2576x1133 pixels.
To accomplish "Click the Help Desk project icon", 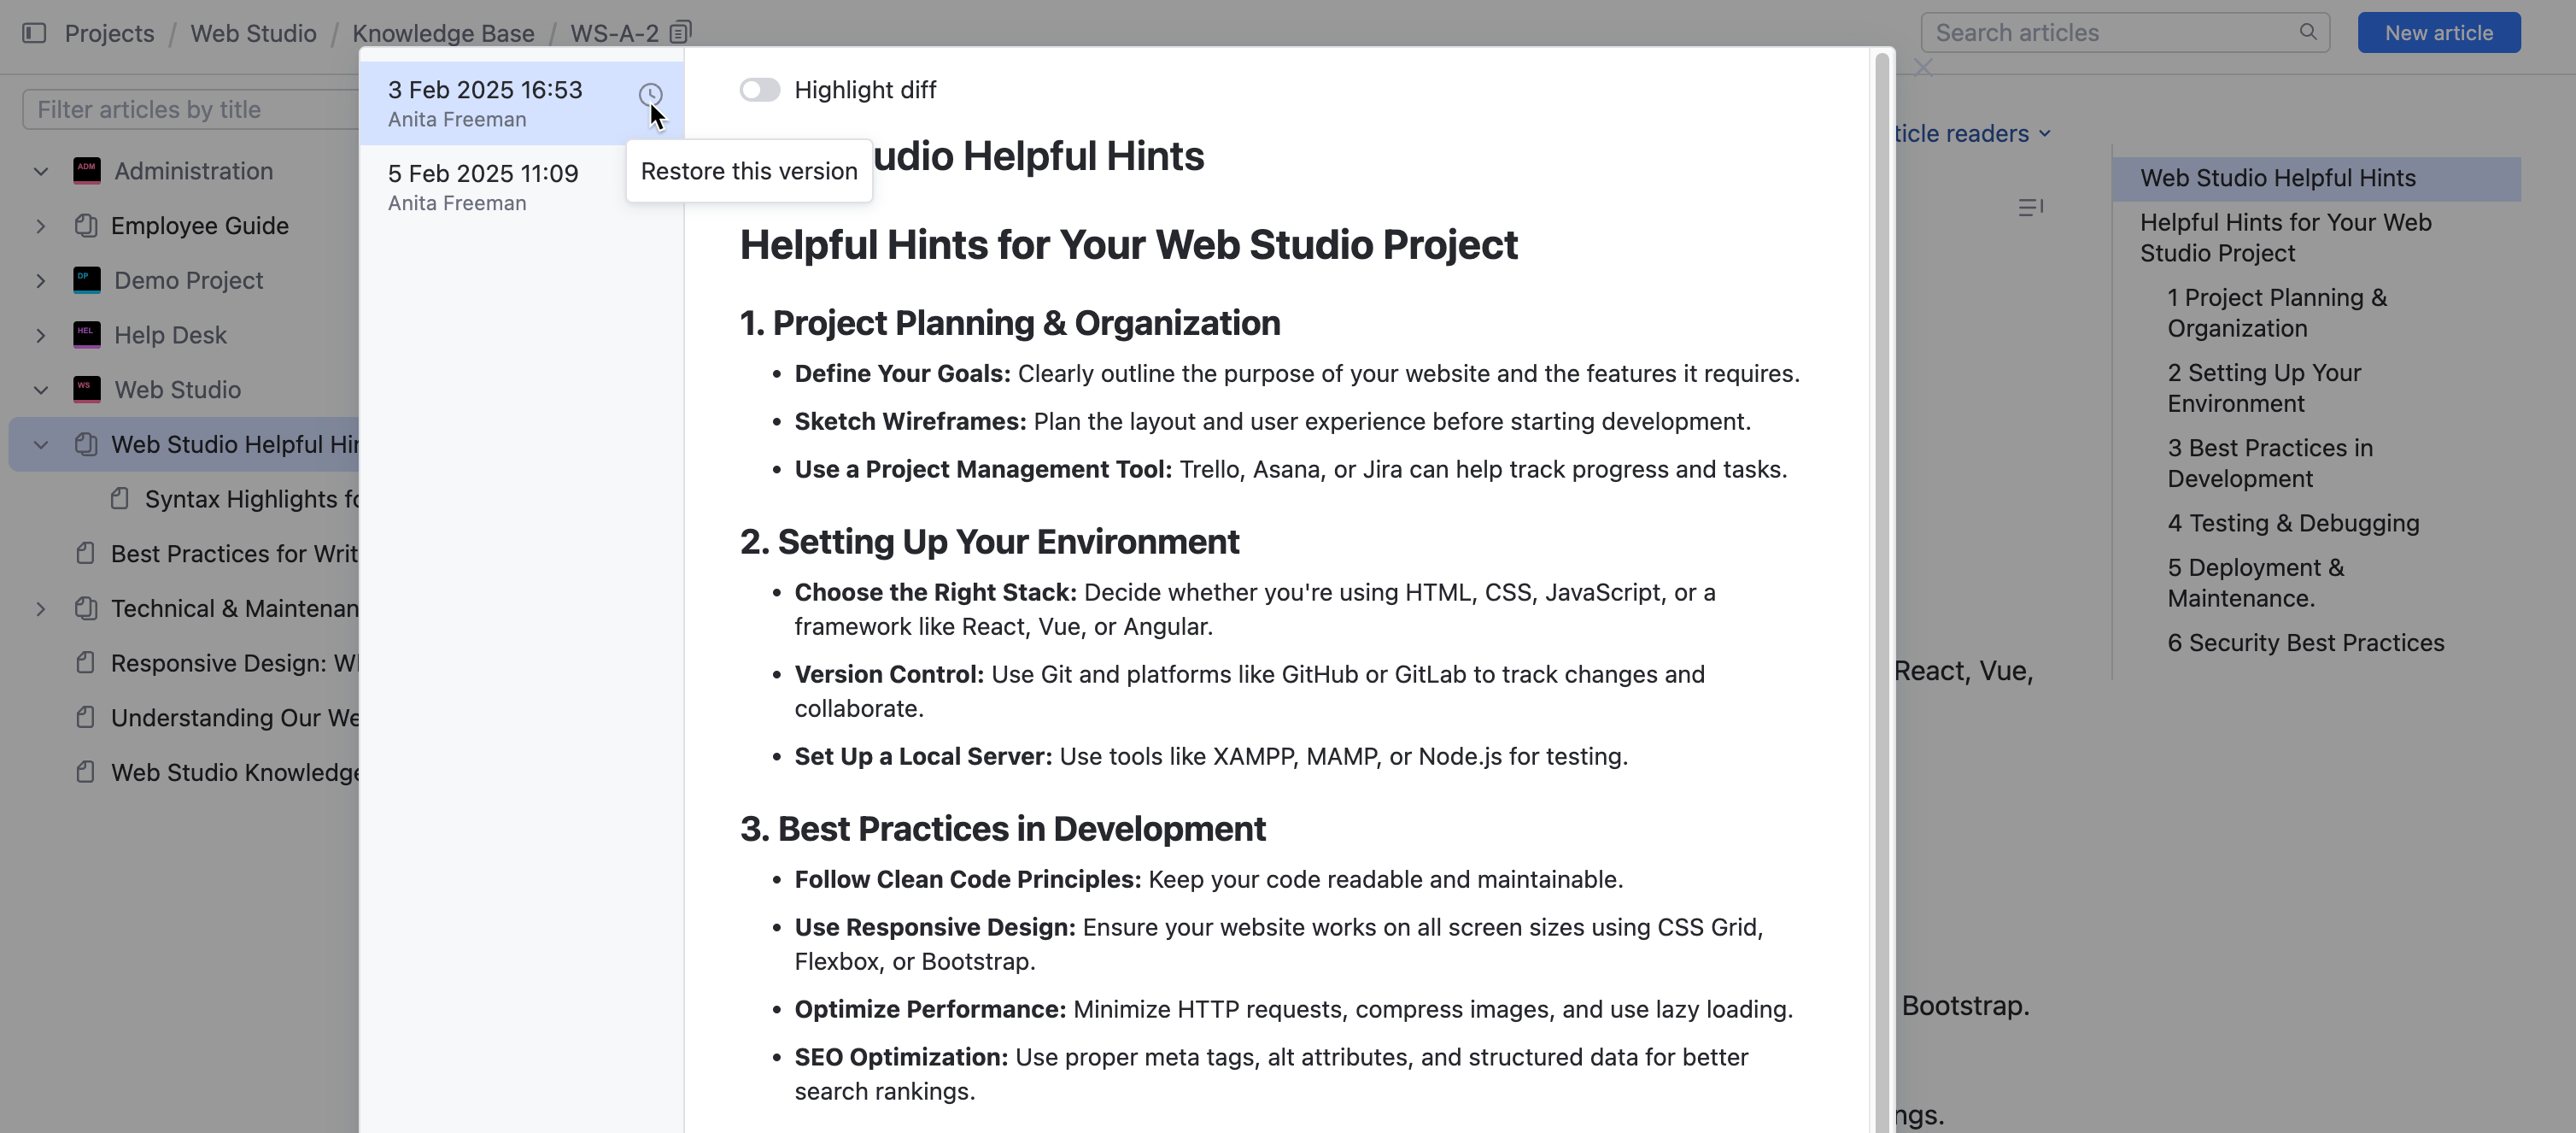I will (87, 335).
